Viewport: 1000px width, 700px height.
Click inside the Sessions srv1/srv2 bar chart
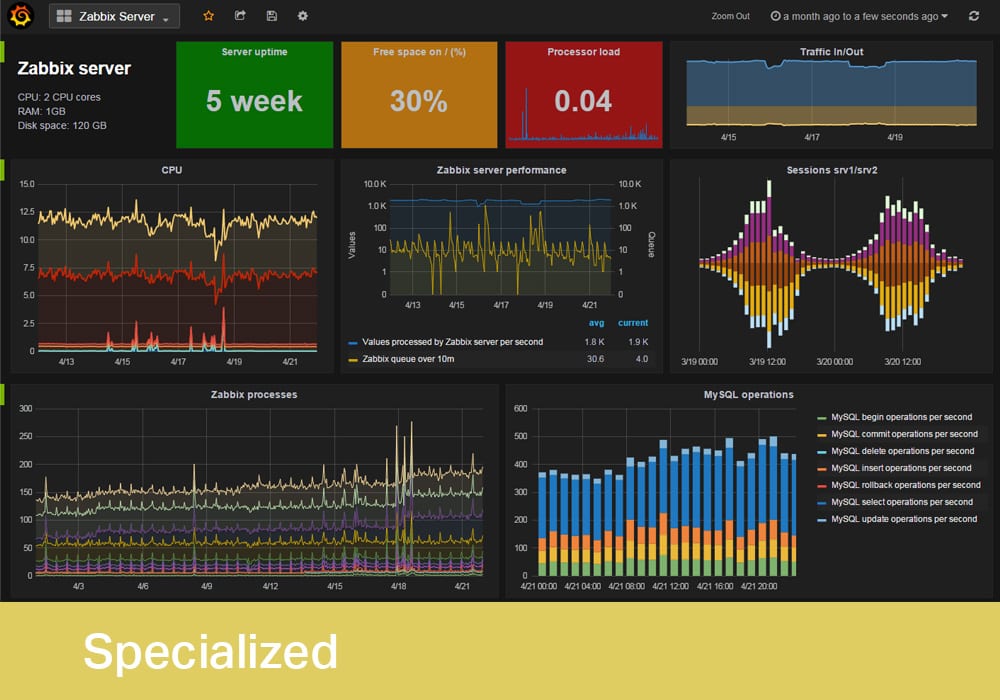tap(831, 263)
